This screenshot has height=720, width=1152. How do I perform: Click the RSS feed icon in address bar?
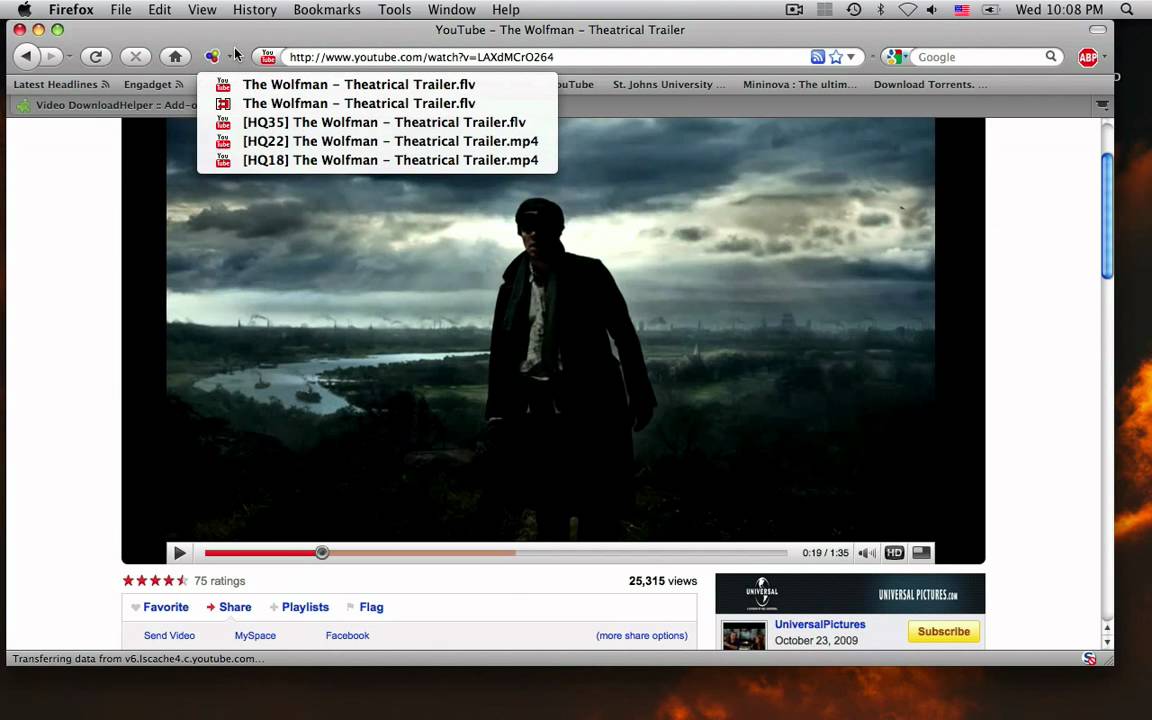pyautogui.click(x=818, y=57)
